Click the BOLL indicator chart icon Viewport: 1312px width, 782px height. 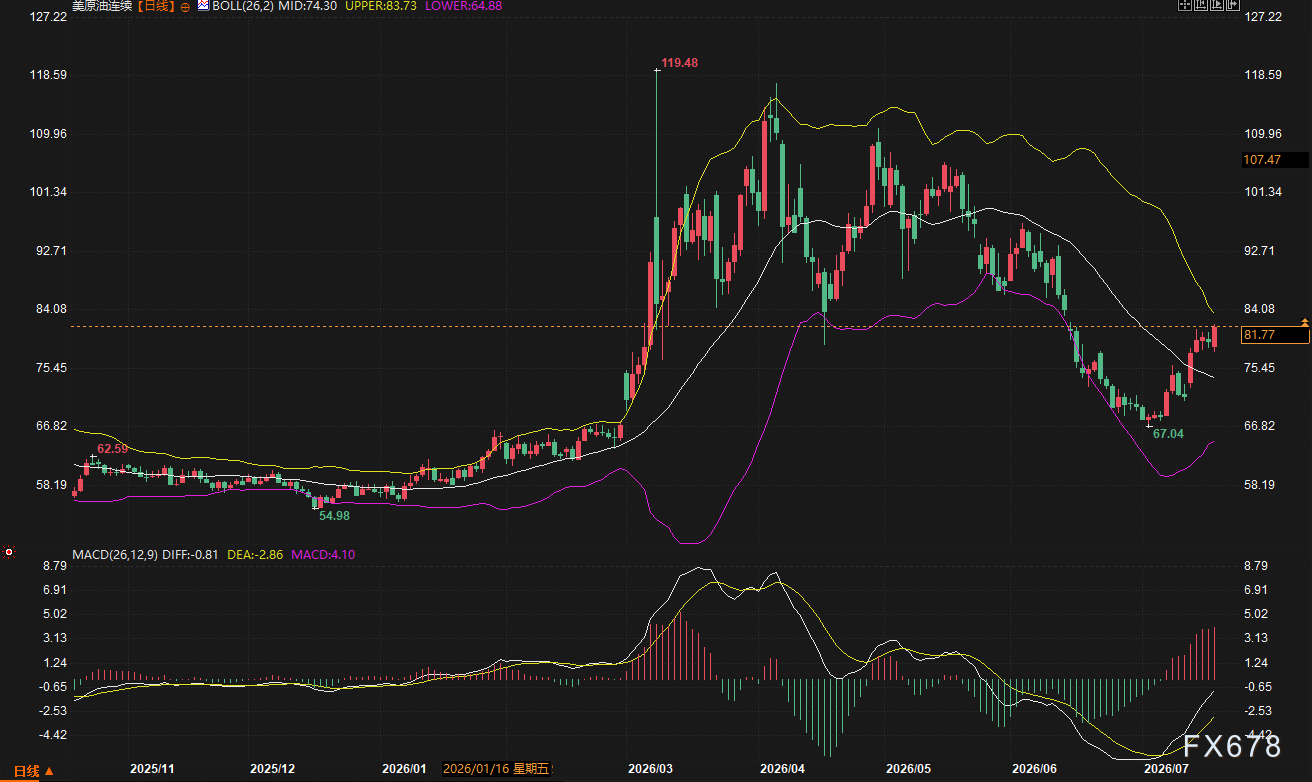pyautogui.click(x=202, y=5)
